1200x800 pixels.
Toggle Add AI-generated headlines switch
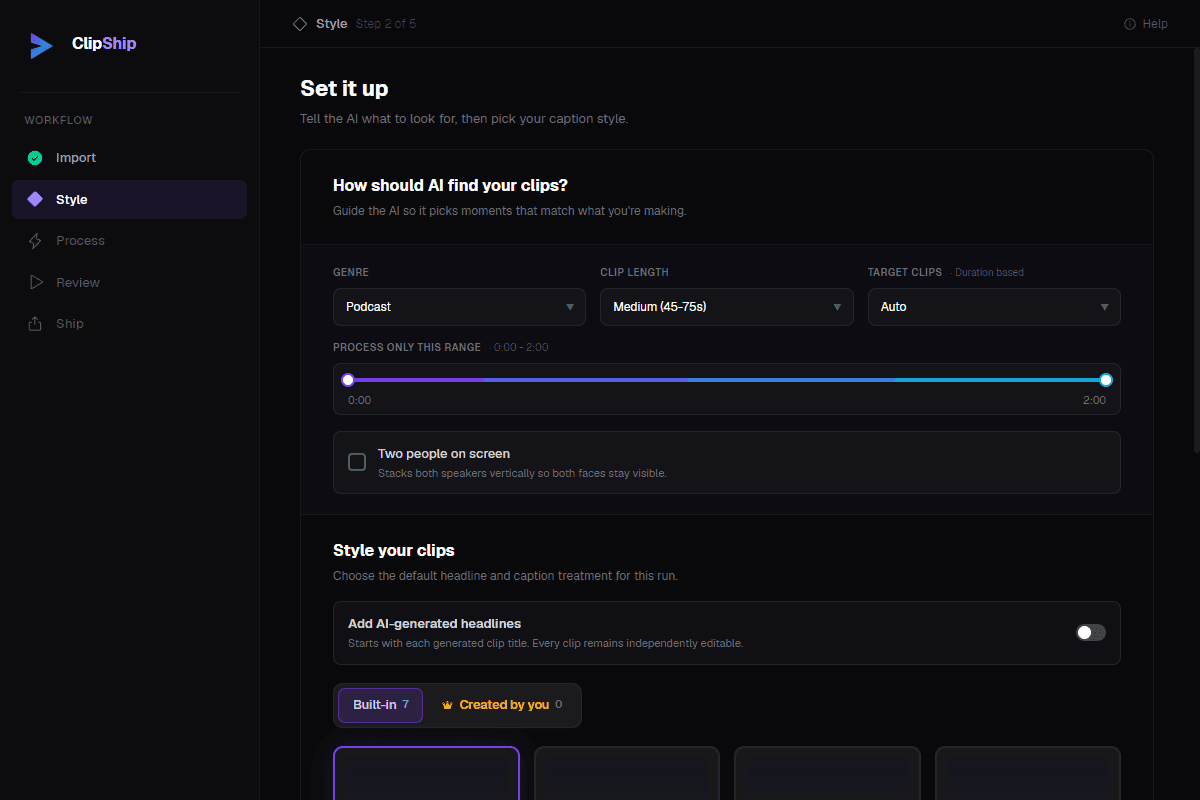pos(1091,632)
